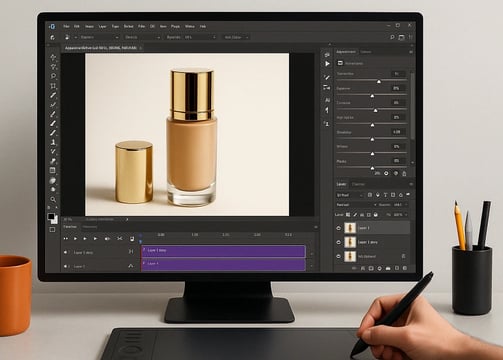Open the workspace layout icon beside search

[x=401, y=37]
